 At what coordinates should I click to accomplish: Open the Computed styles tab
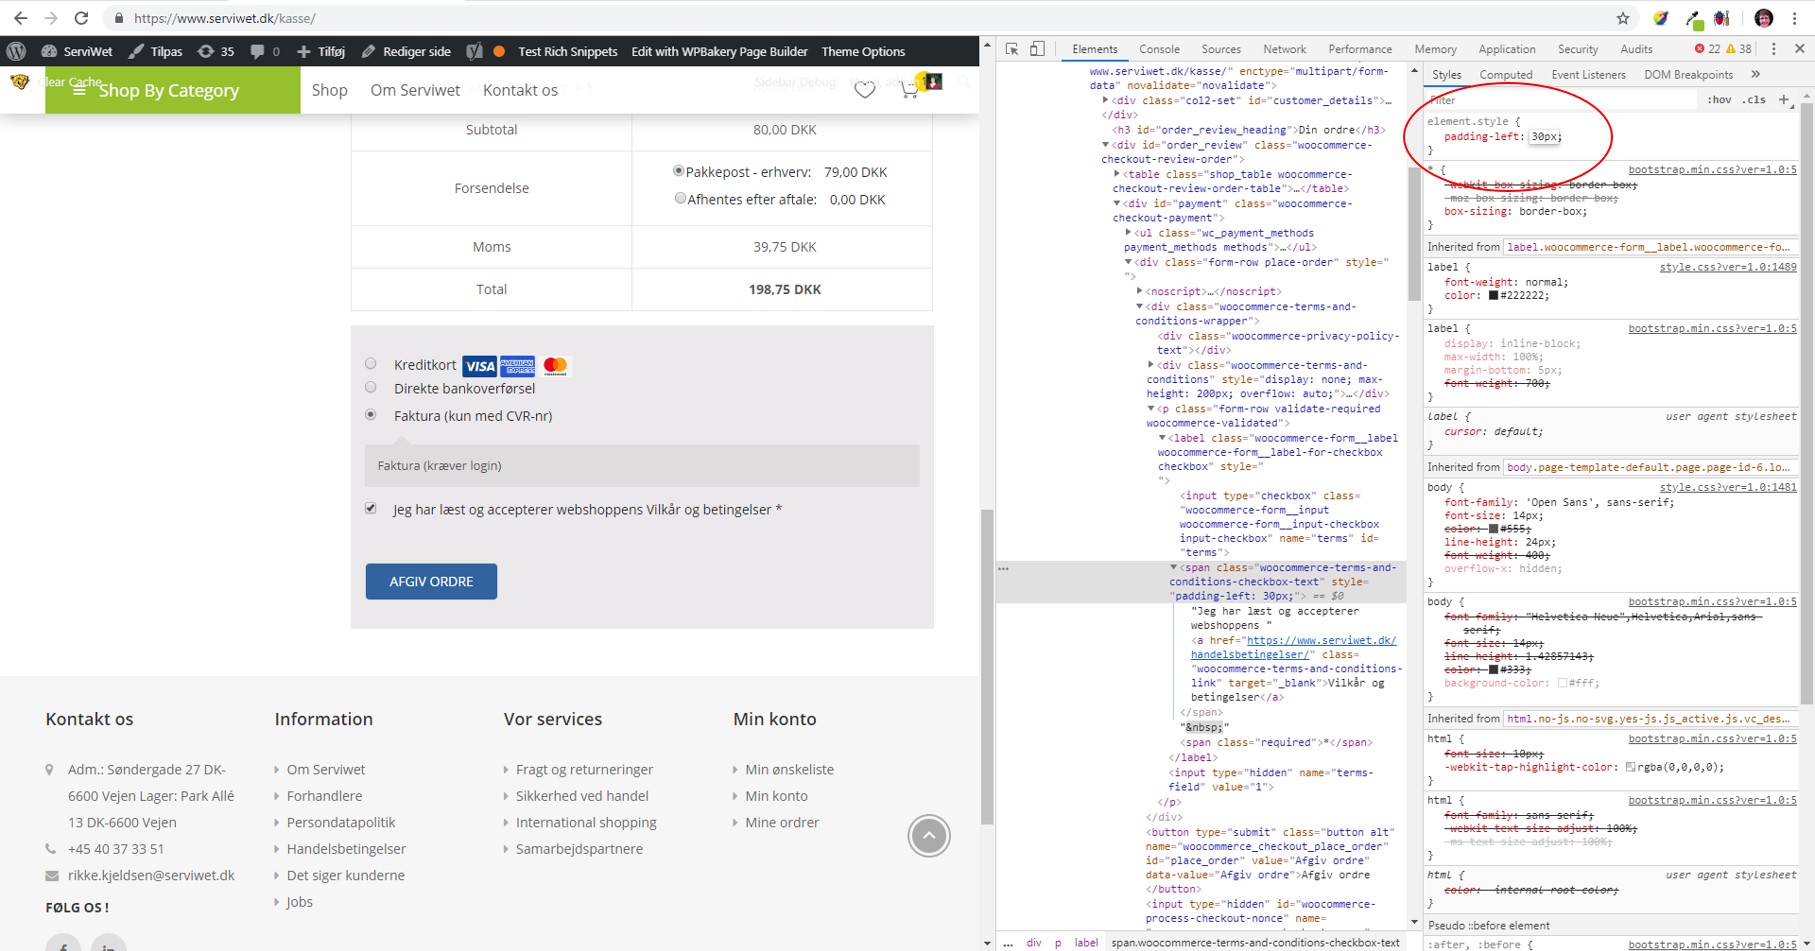pos(1505,75)
